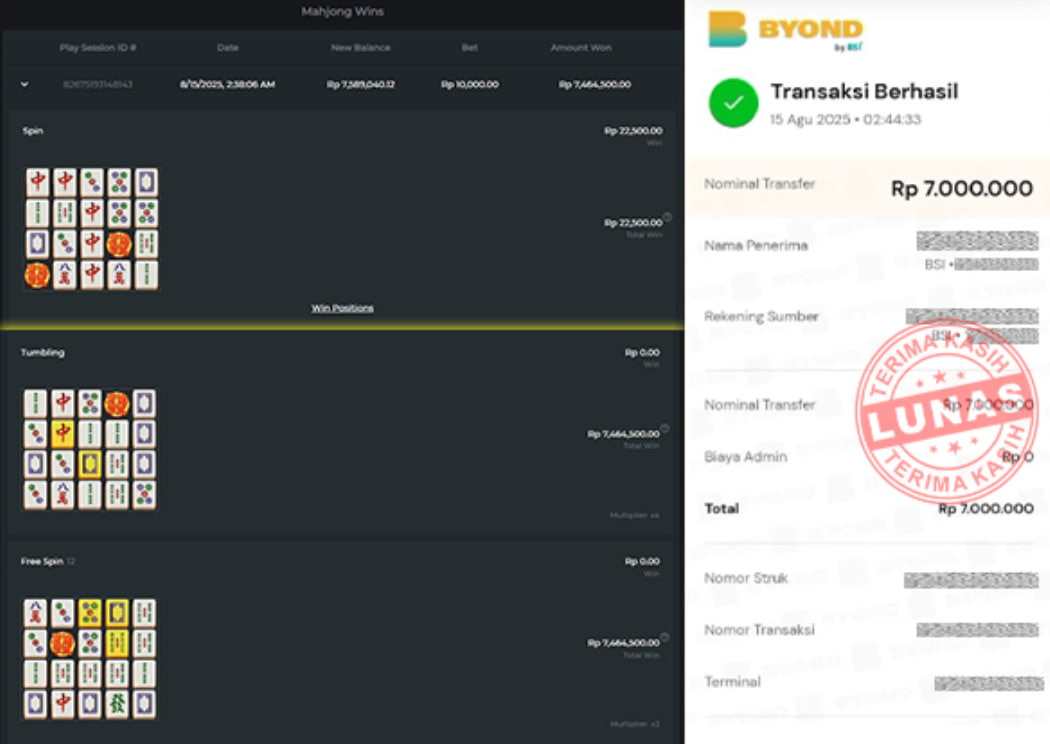Click highlighted red Zhong tile in Tumbling grid
Image resolution: width=1050 pixels, height=744 pixels.
(62, 433)
